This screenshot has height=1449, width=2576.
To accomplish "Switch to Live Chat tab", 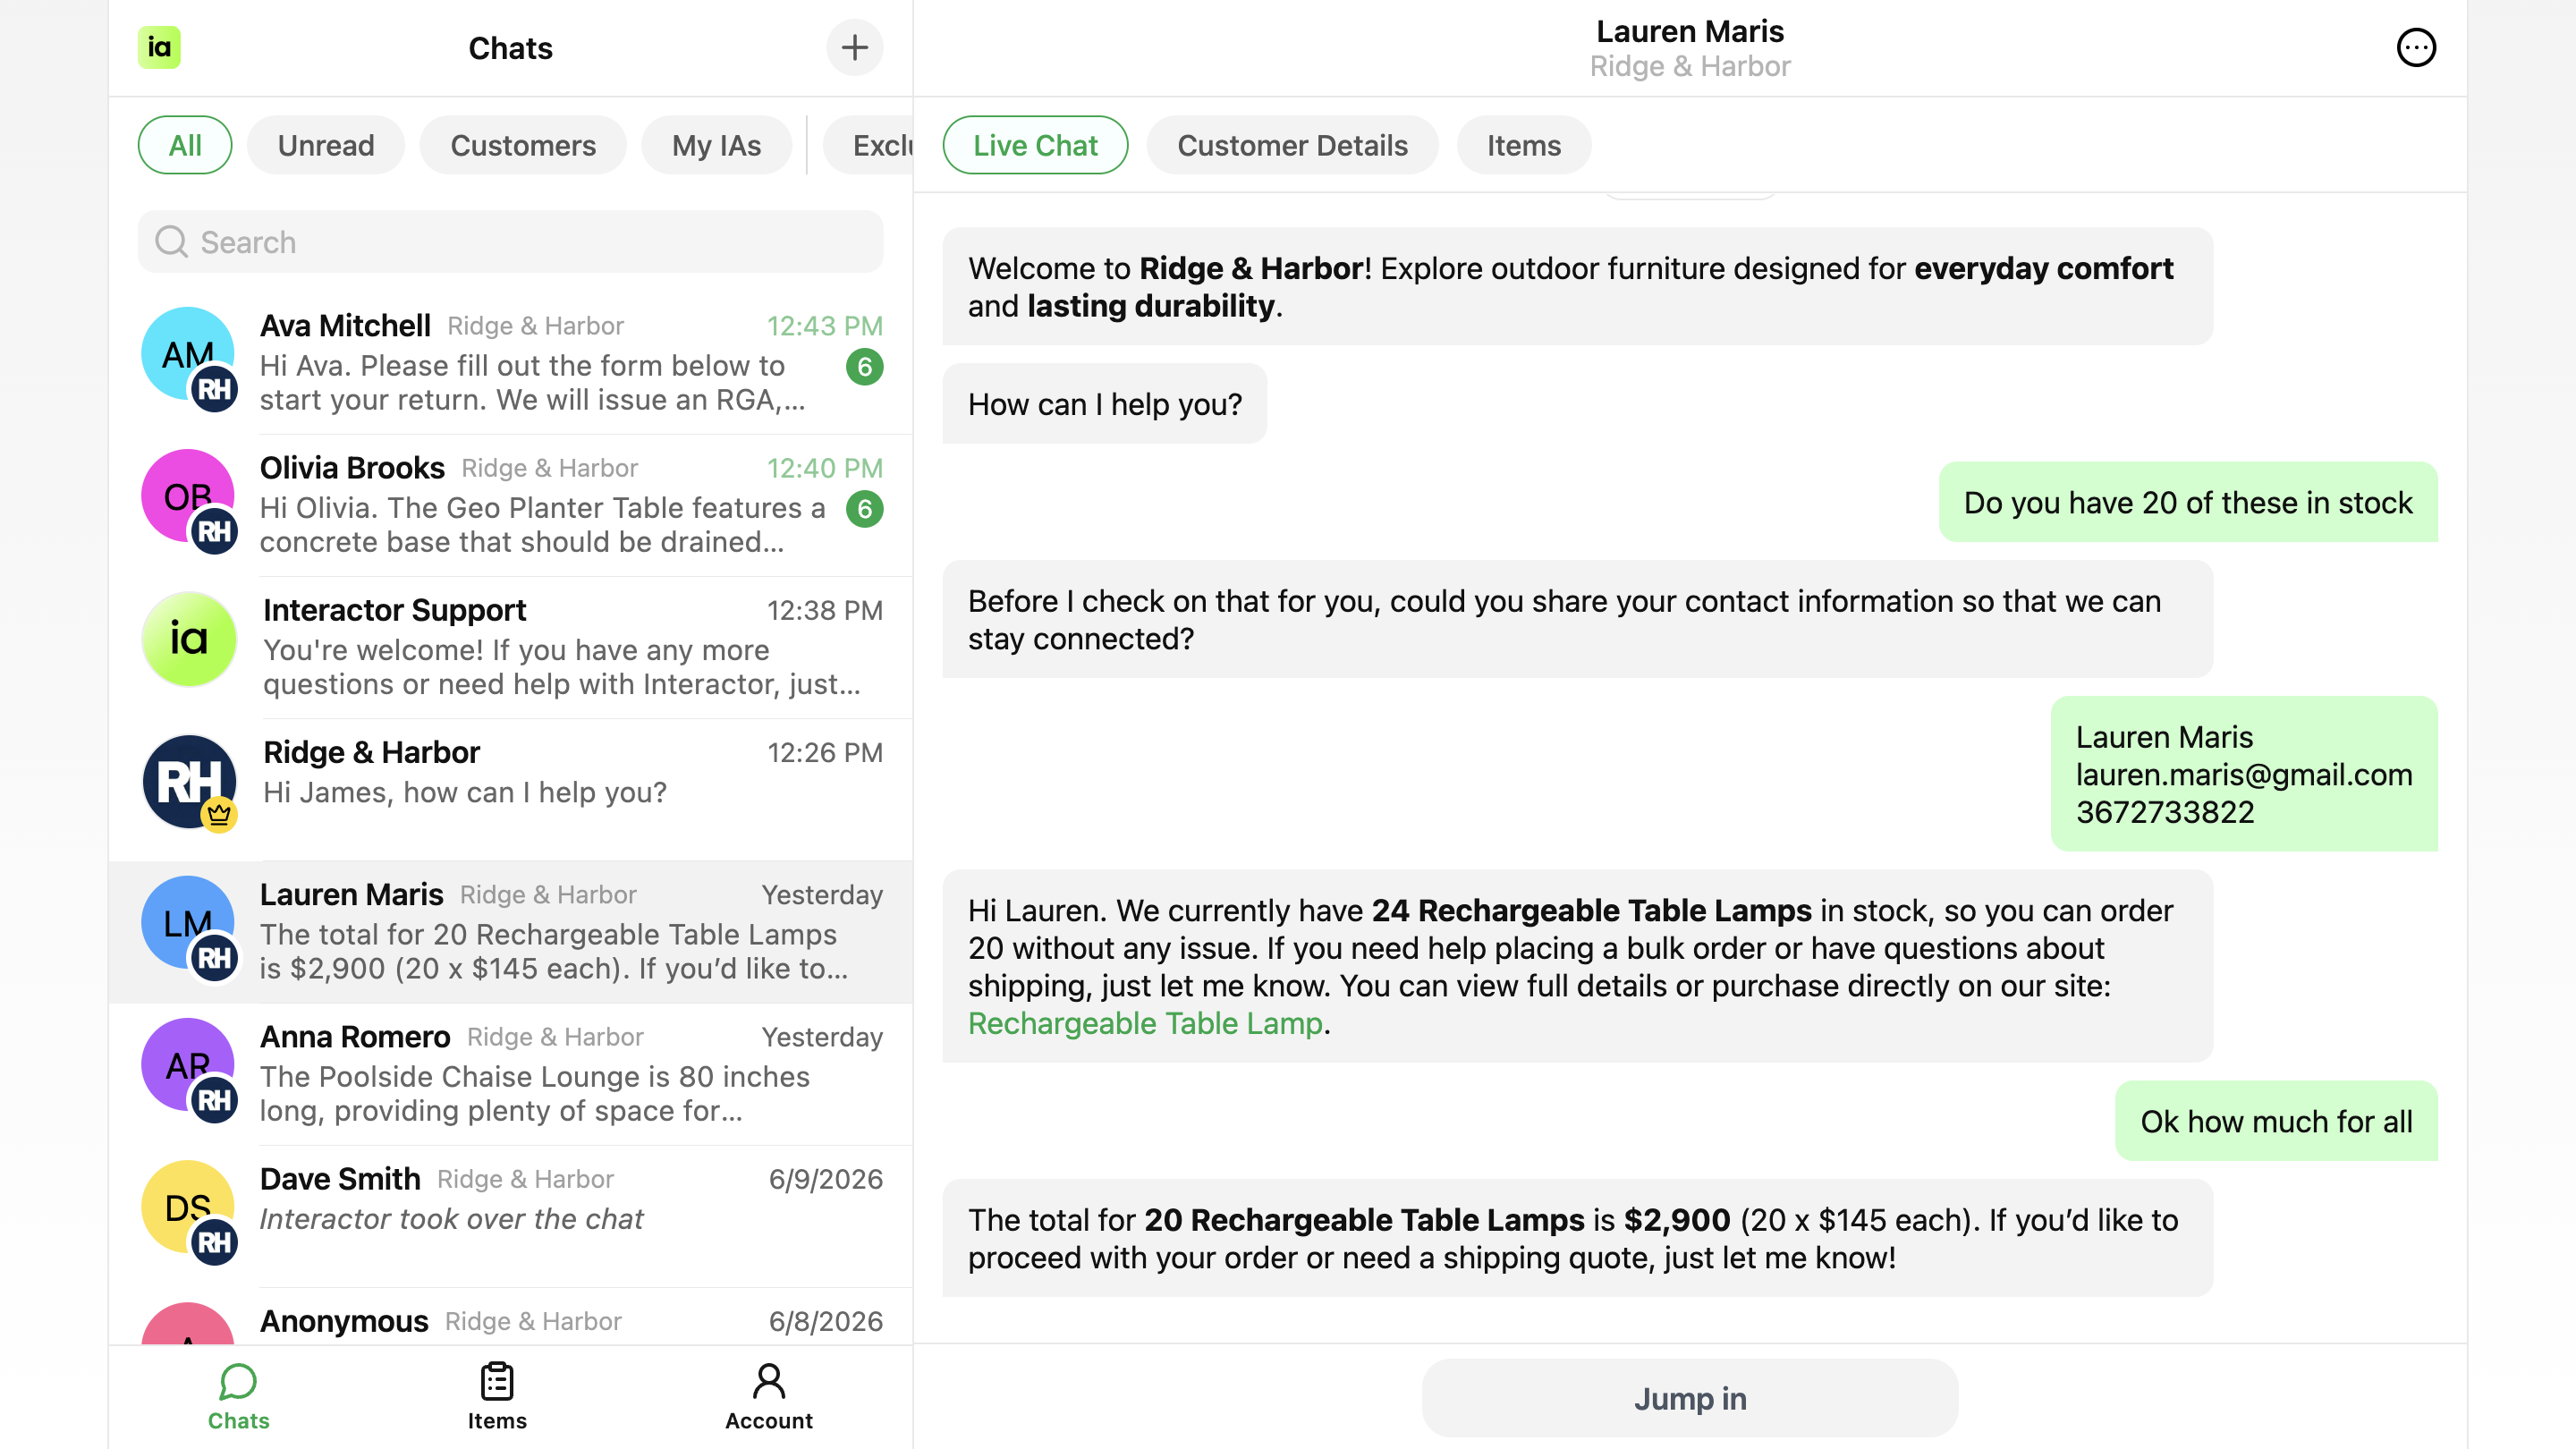I will [x=1035, y=145].
